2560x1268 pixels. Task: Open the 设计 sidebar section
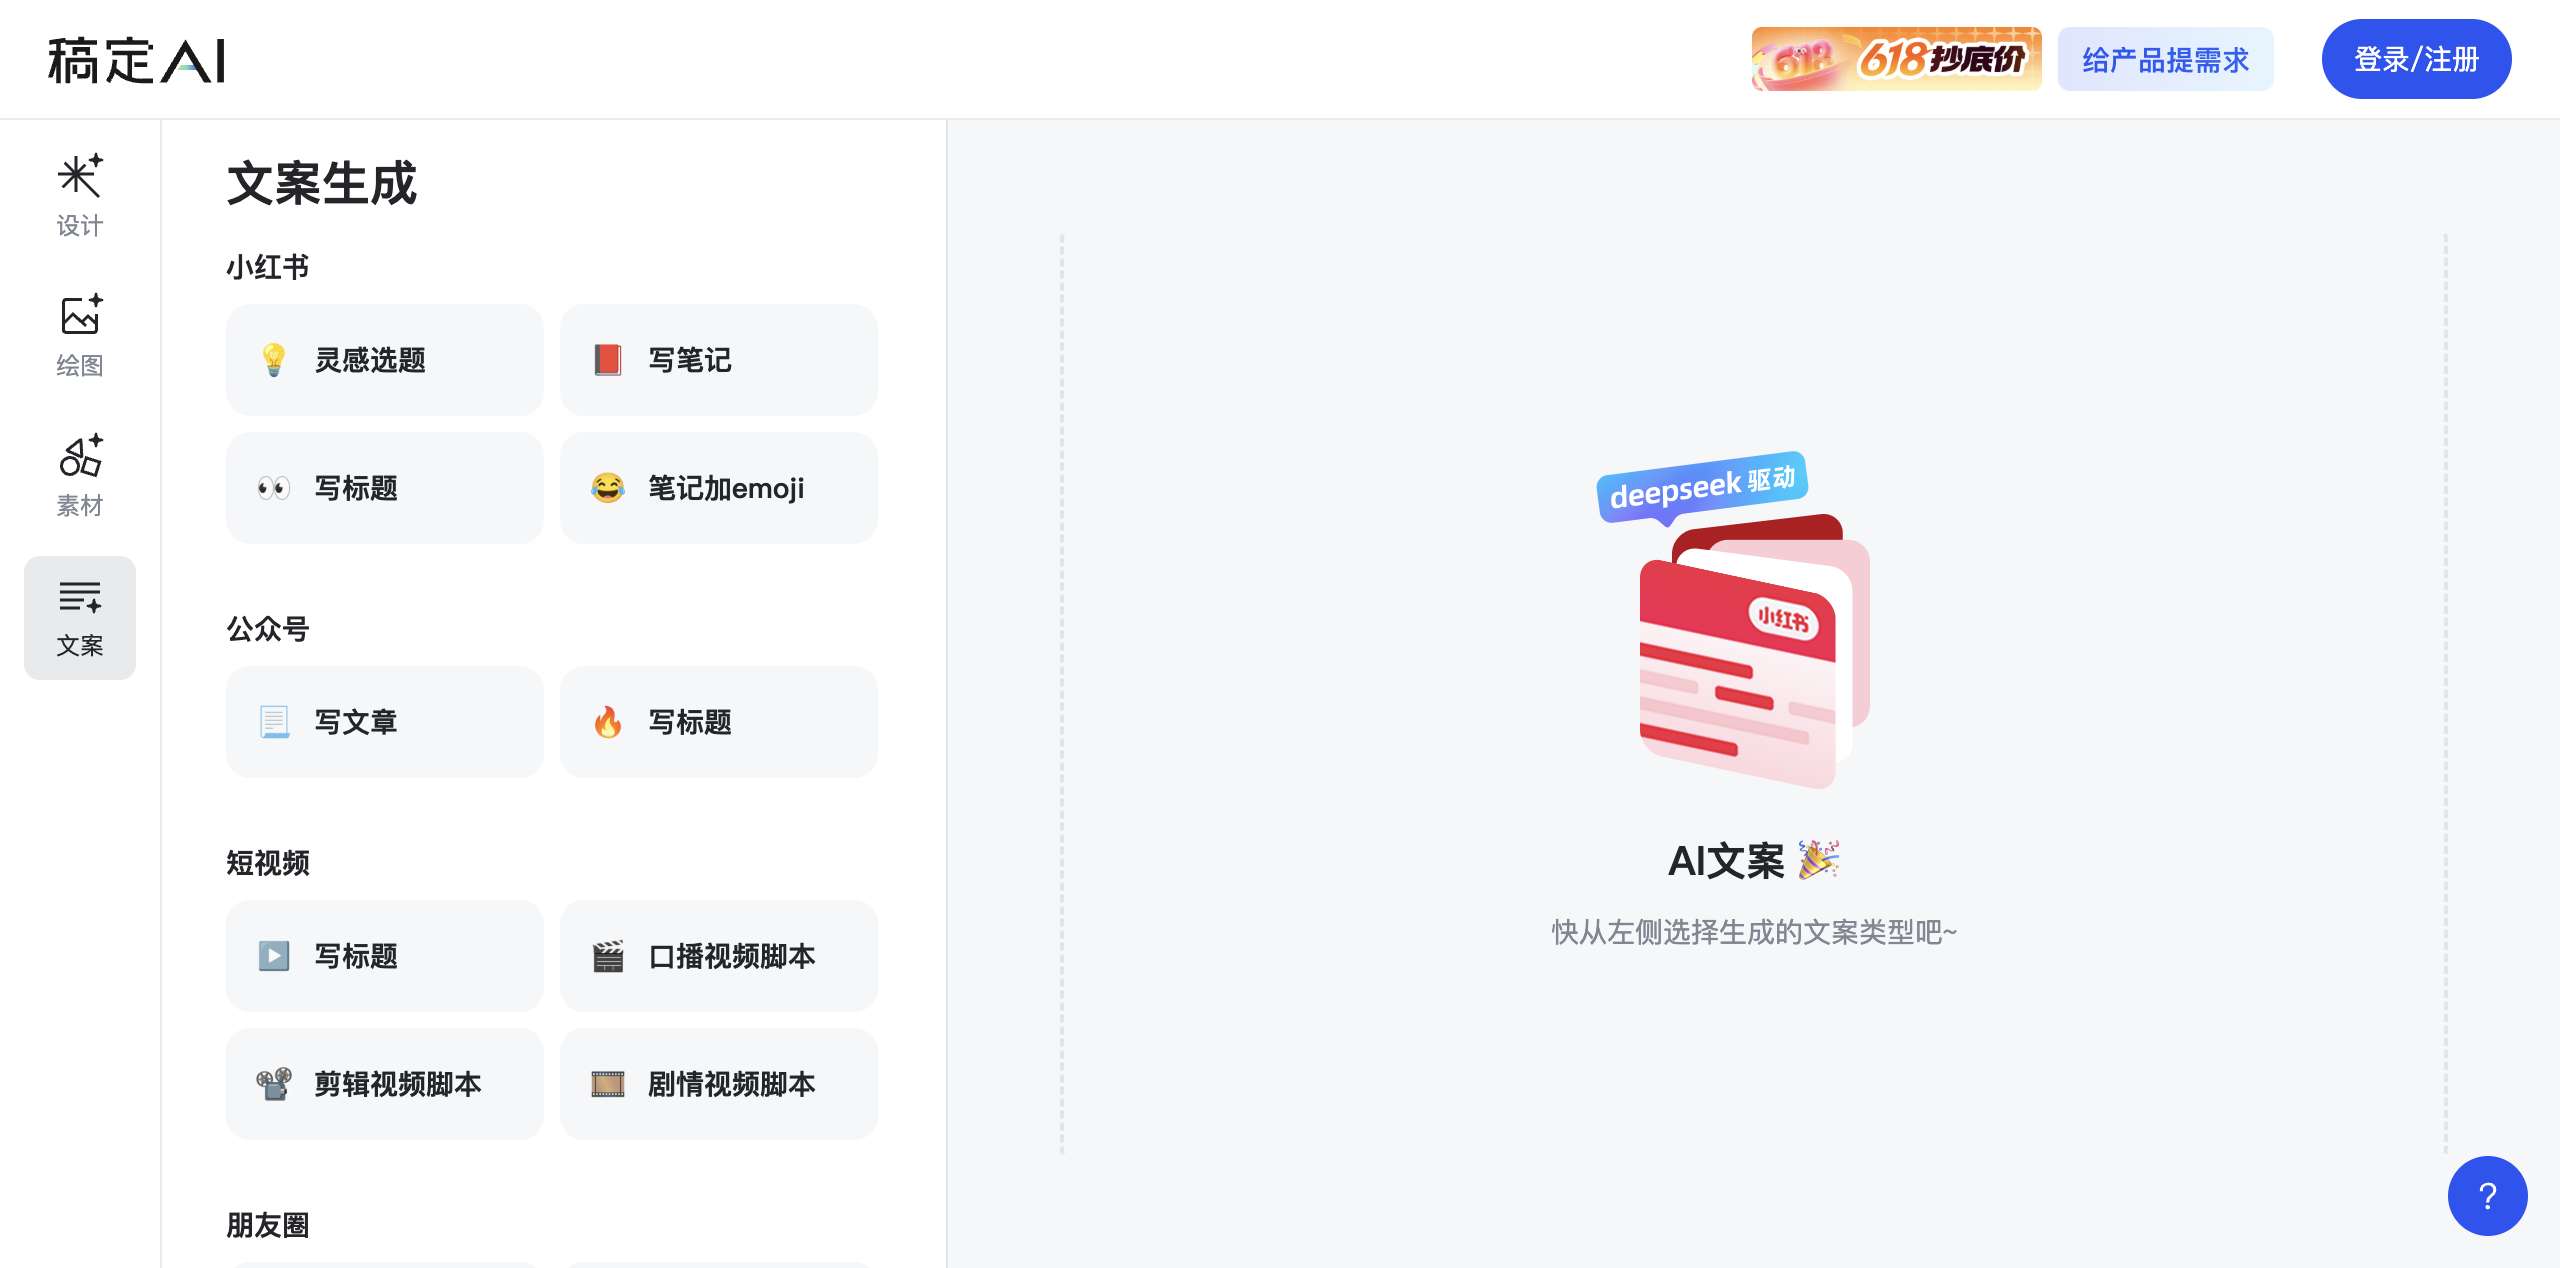[79, 195]
